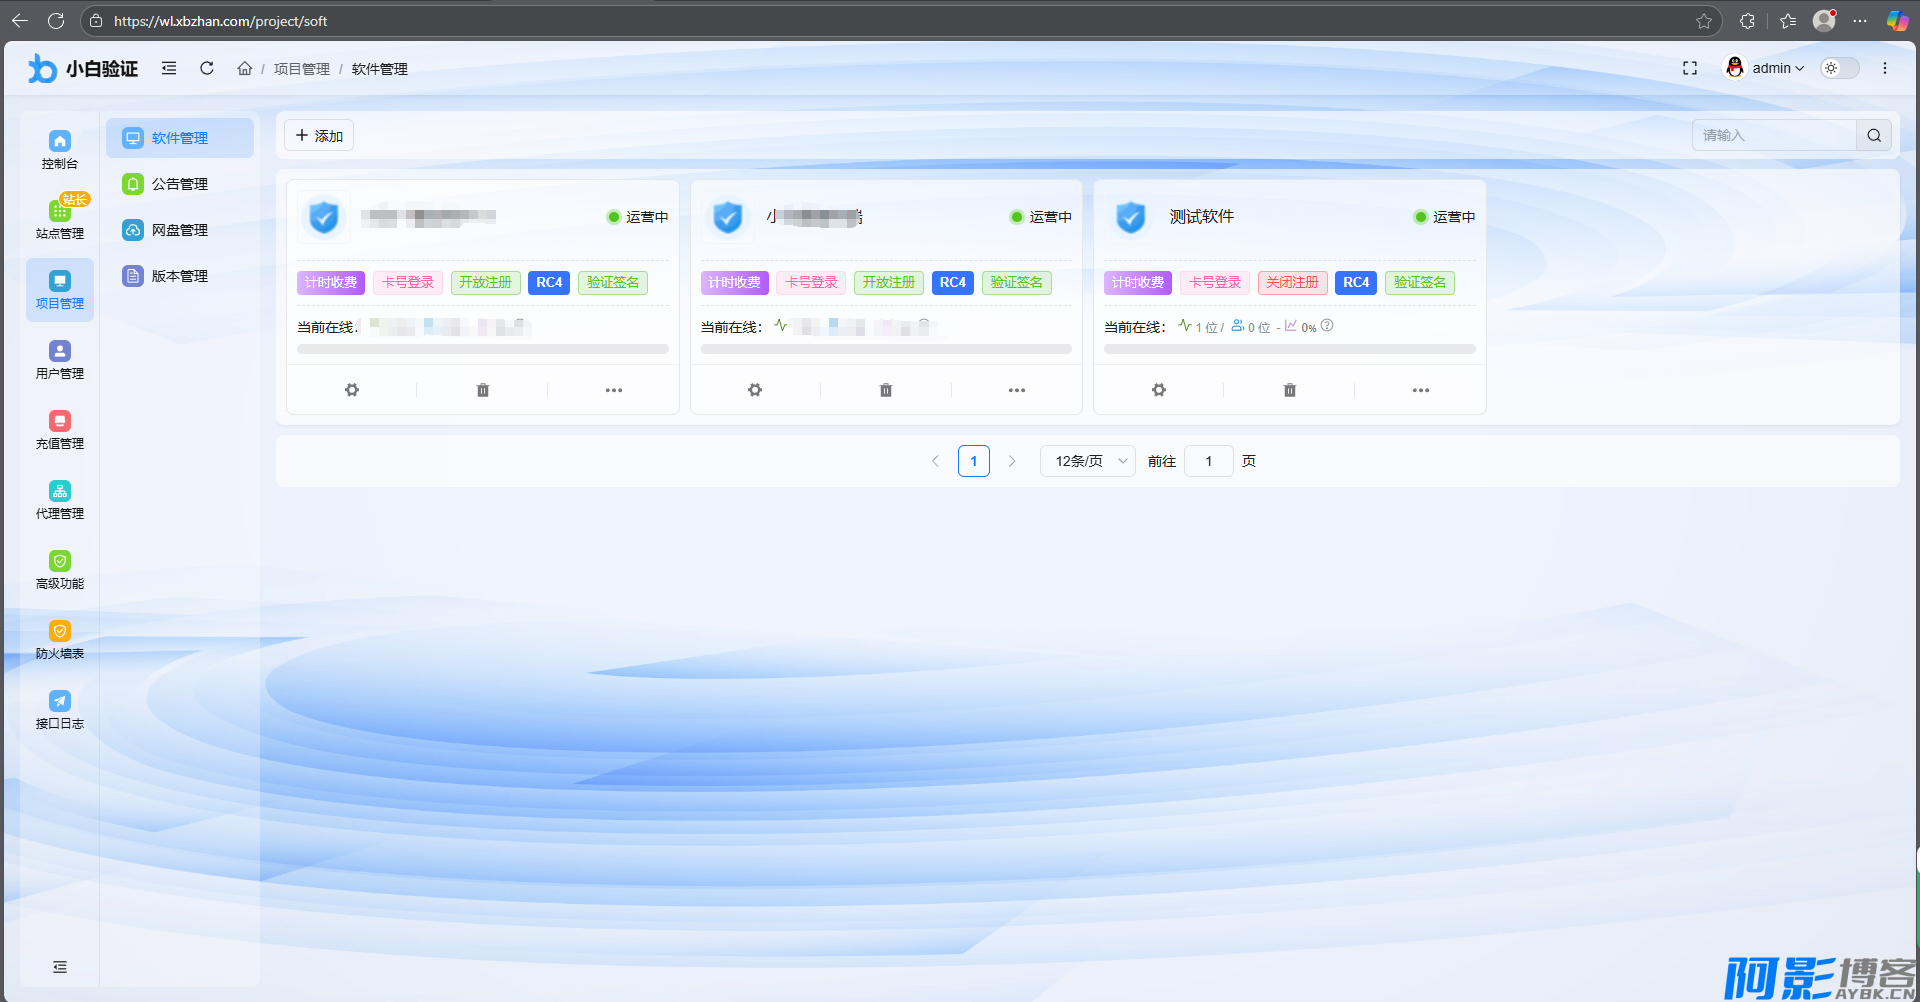Toggle the light/dark theme switch
The height and width of the screenshot is (1002, 1920).
(x=1839, y=68)
